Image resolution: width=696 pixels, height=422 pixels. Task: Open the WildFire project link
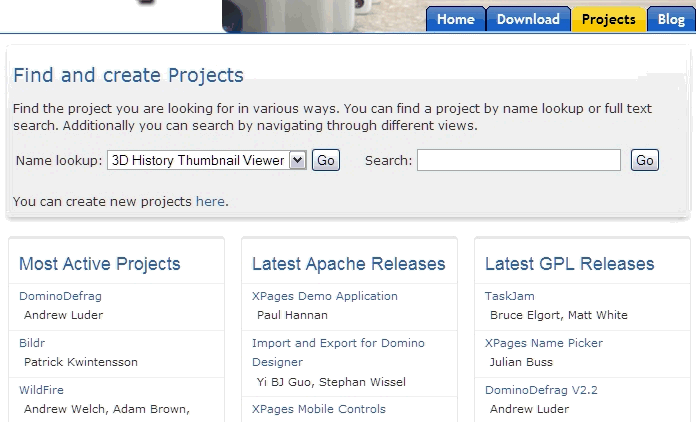pos(41,390)
